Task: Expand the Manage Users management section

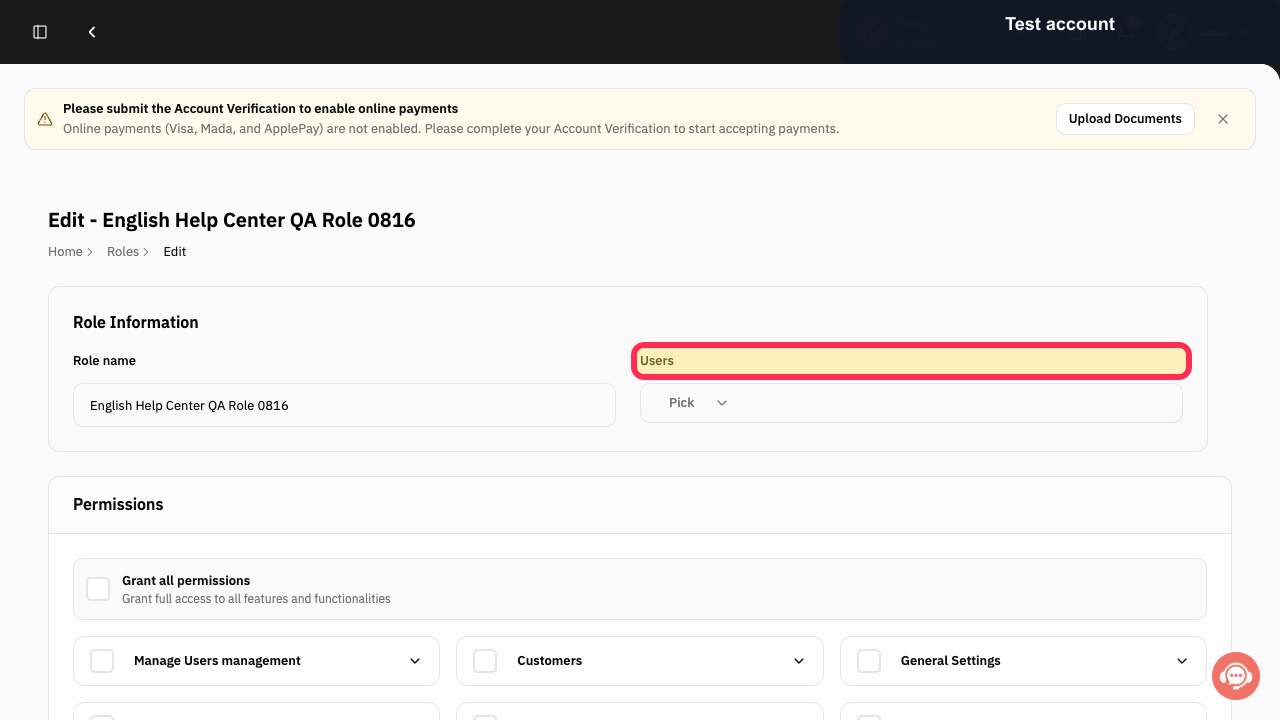Action: (x=415, y=661)
